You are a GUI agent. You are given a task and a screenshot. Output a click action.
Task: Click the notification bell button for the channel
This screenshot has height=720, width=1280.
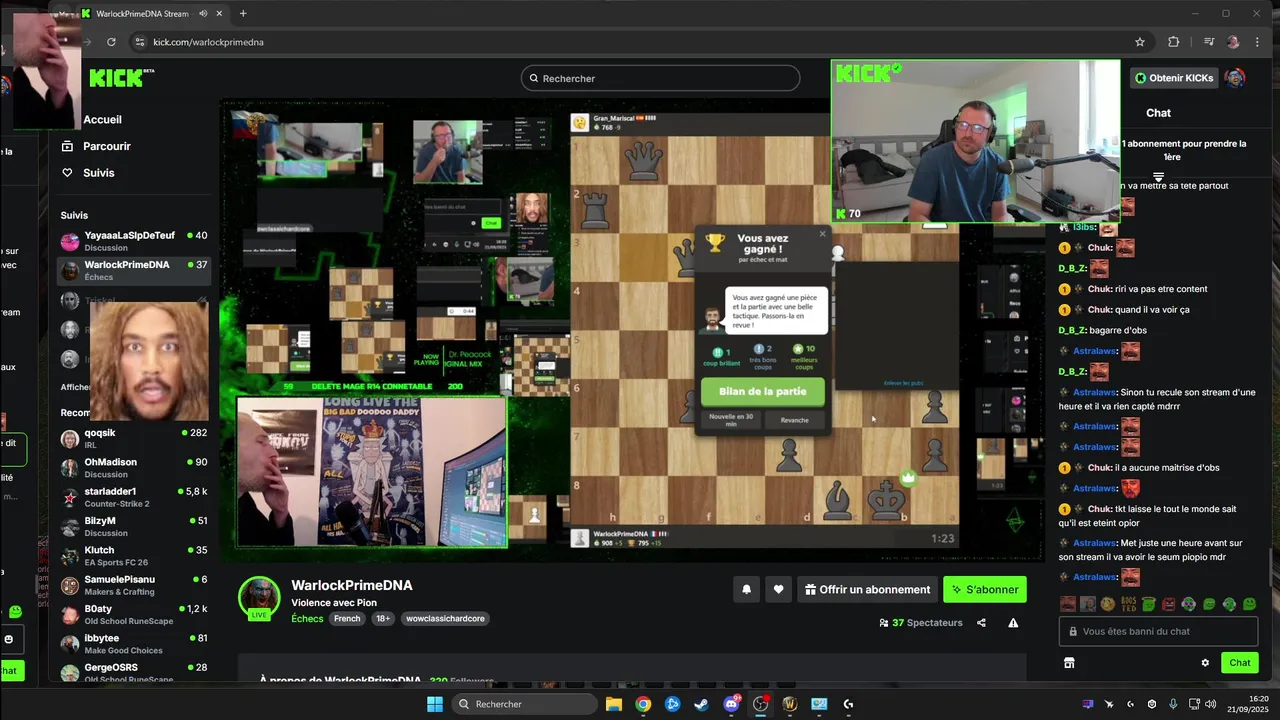tap(746, 590)
